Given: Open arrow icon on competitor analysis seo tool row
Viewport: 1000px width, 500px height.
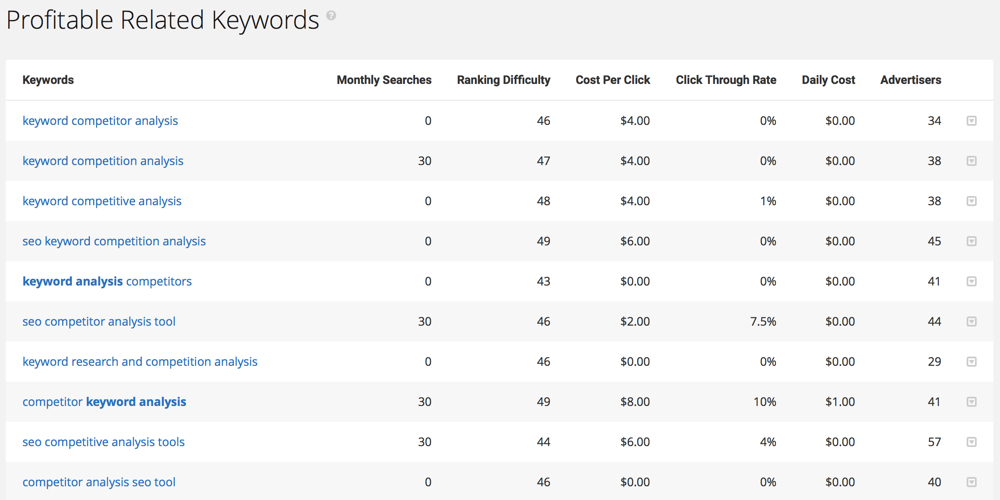Looking at the screenshot, I should [x=971, y=482].
